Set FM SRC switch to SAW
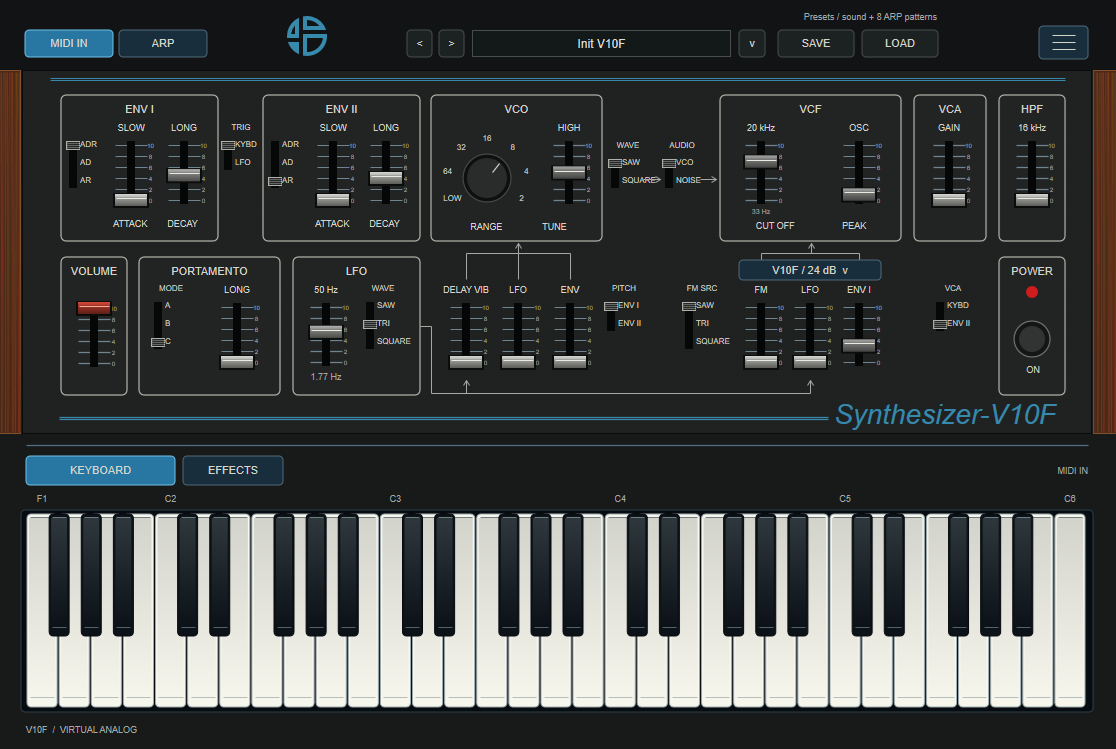The height and width of the screenshot is (749, 1116). tap(689, 306)
